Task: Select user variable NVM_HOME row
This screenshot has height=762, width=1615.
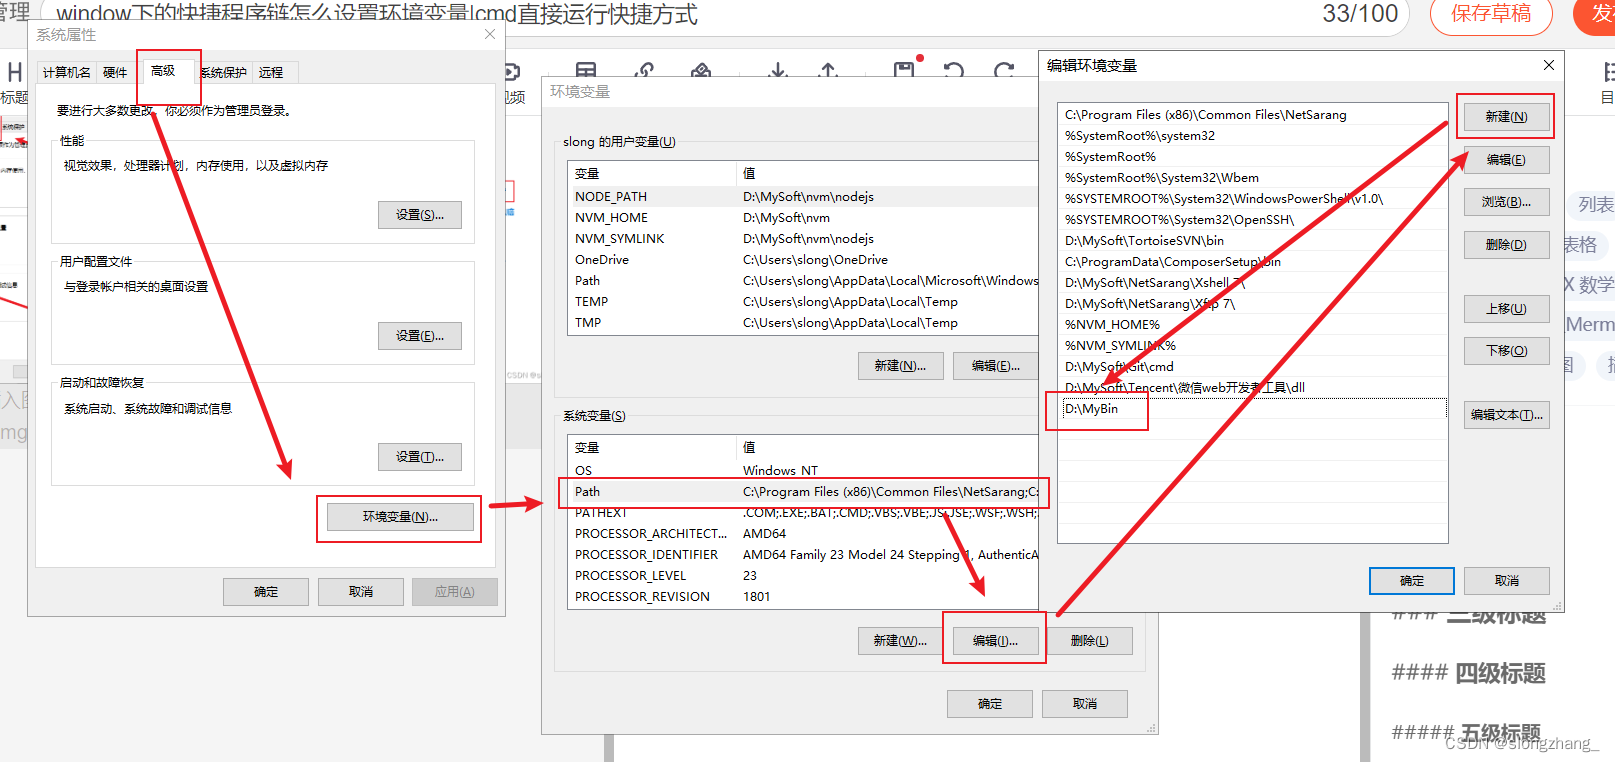Action: (x=804, y=218)
